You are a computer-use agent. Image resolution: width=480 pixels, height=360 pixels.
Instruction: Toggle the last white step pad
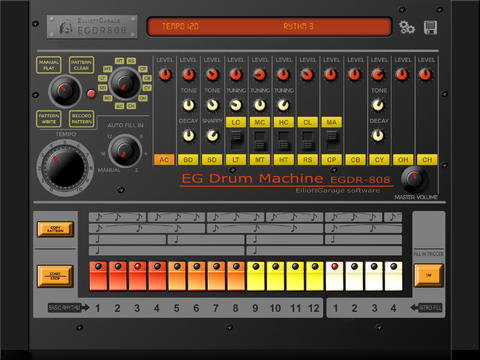[394, 276]
